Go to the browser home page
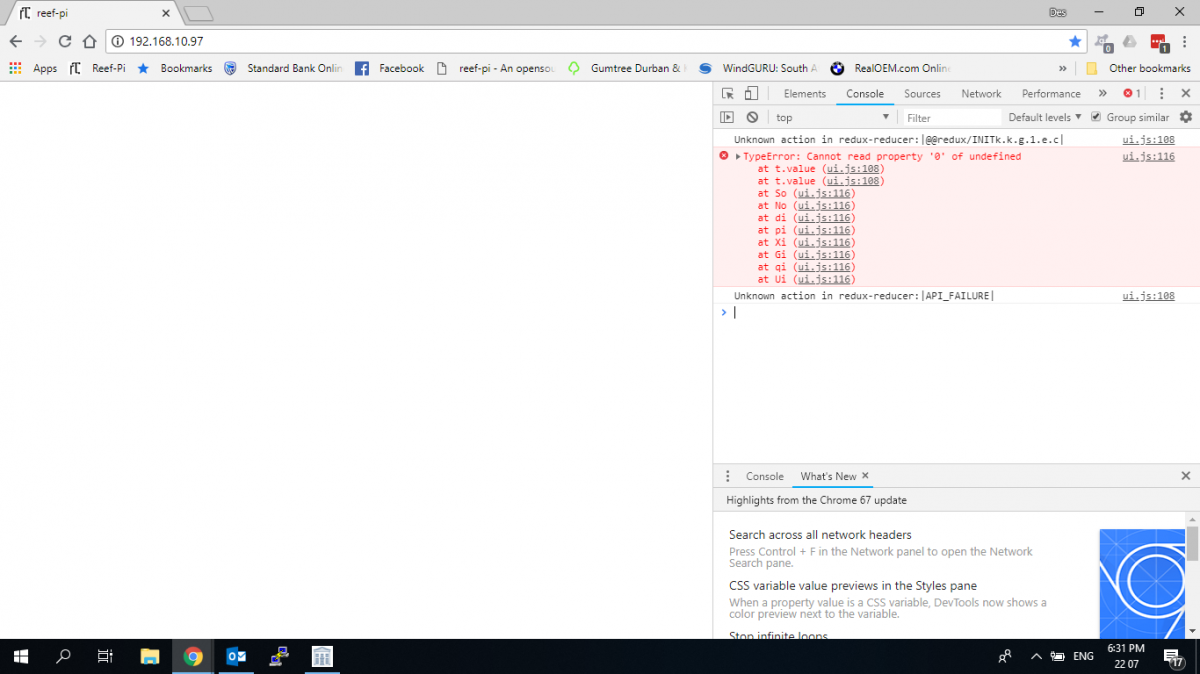 (89, 41)
